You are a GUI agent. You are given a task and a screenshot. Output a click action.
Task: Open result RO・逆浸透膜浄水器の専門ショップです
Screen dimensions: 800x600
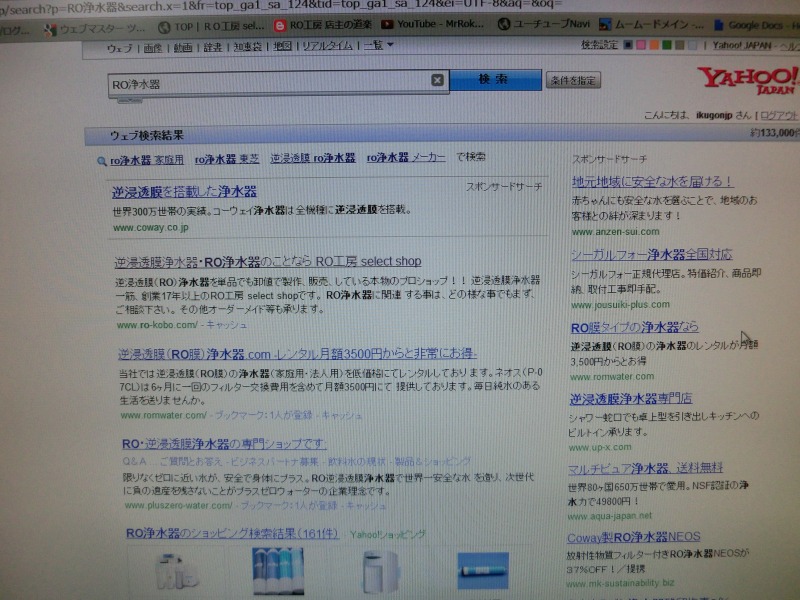coord(224,444)
